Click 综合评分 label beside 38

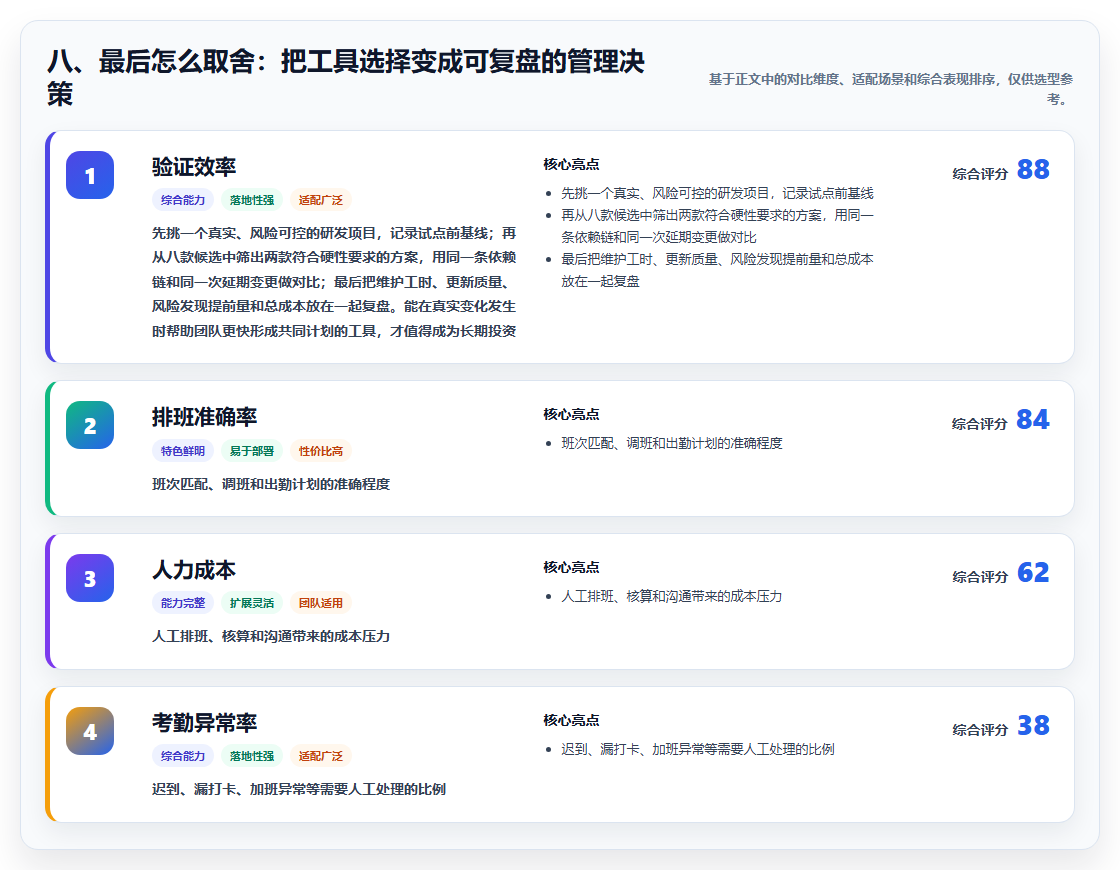pyautogui.click(x=980, y=729)
